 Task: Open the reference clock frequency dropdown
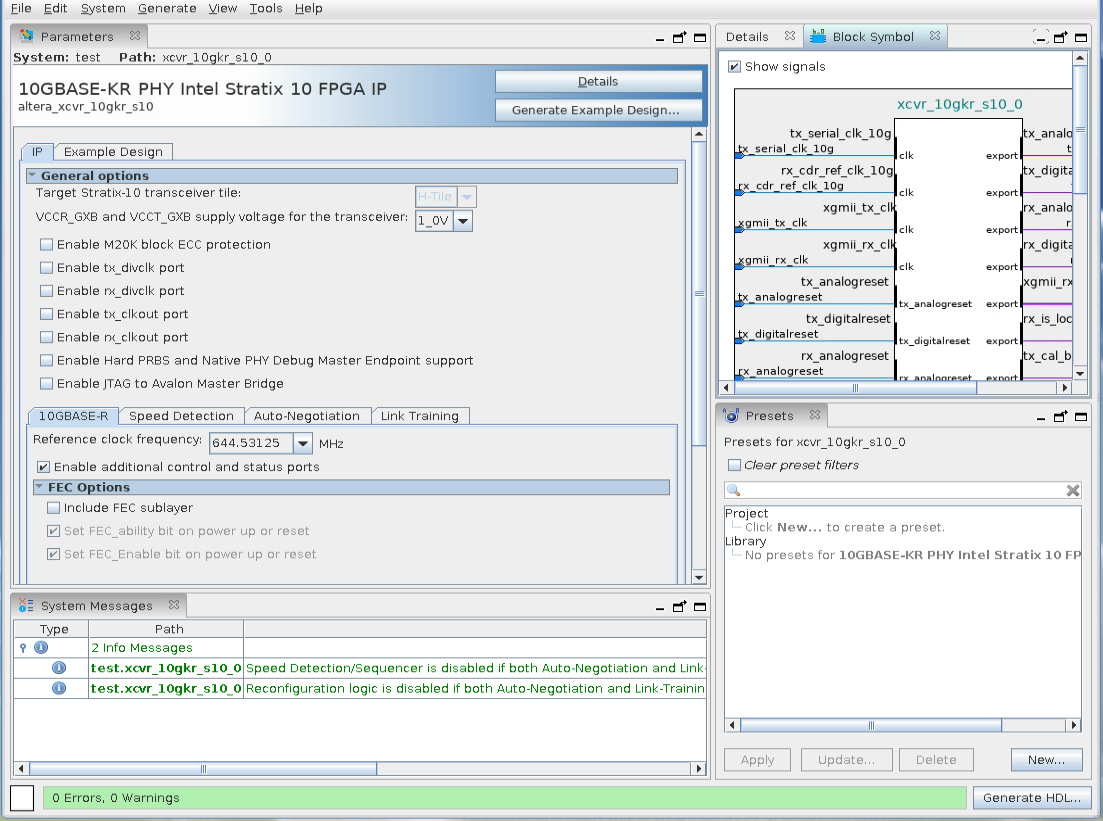302,443
